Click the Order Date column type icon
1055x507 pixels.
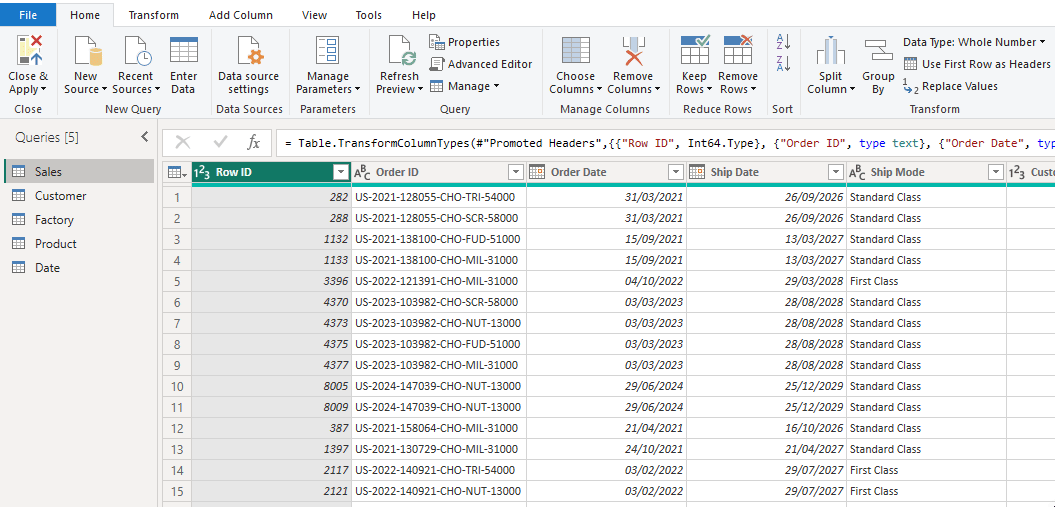537,172
